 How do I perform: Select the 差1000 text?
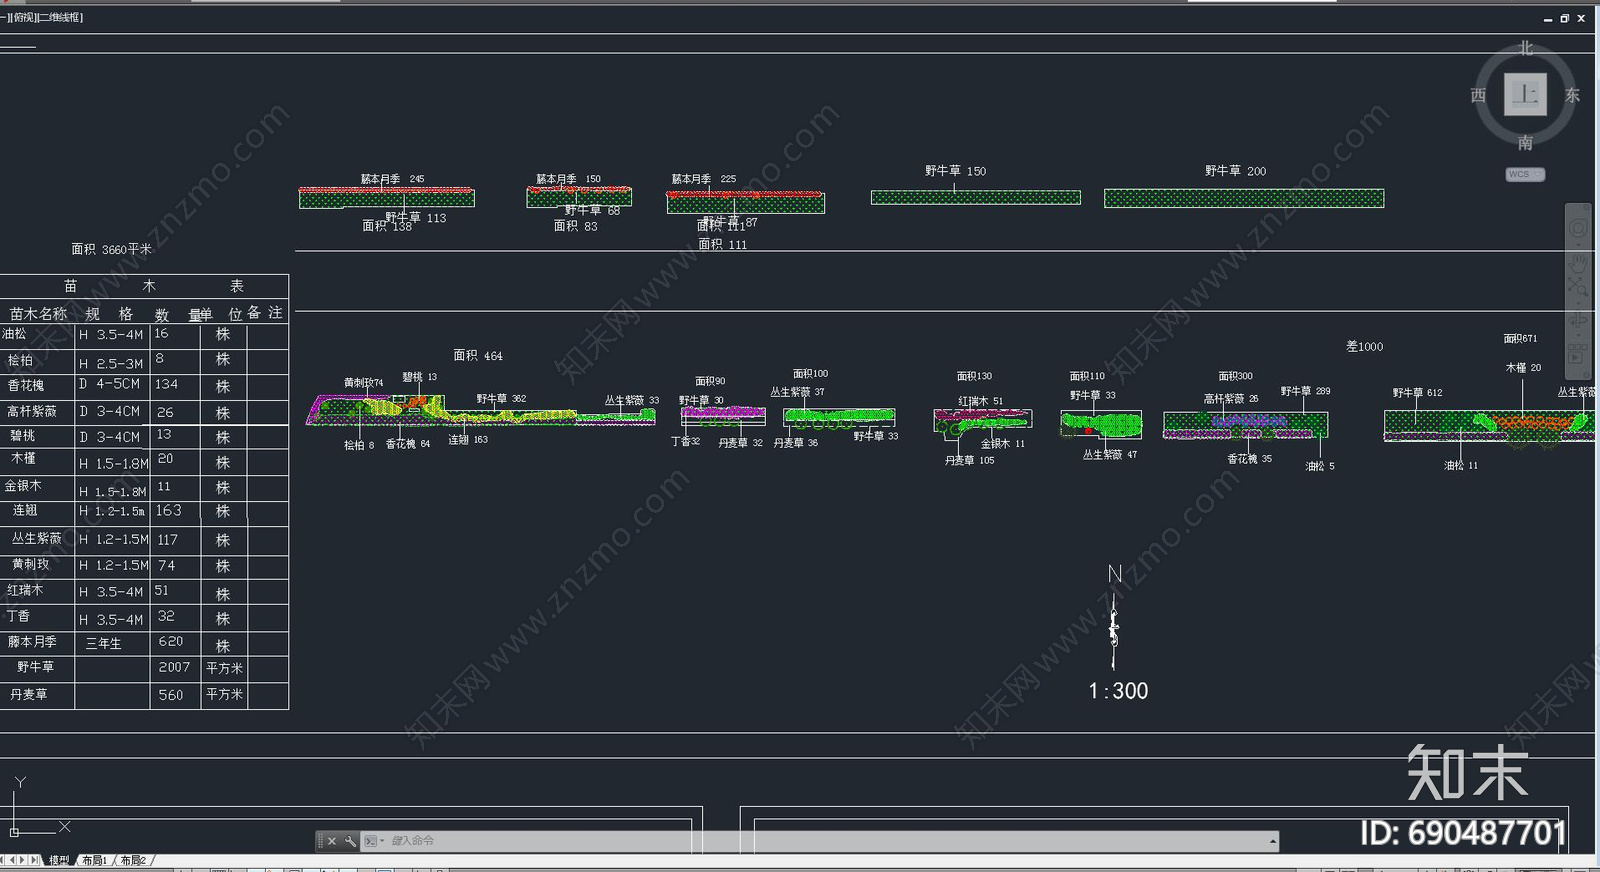pyautogui.click(x=1364, y=346)
